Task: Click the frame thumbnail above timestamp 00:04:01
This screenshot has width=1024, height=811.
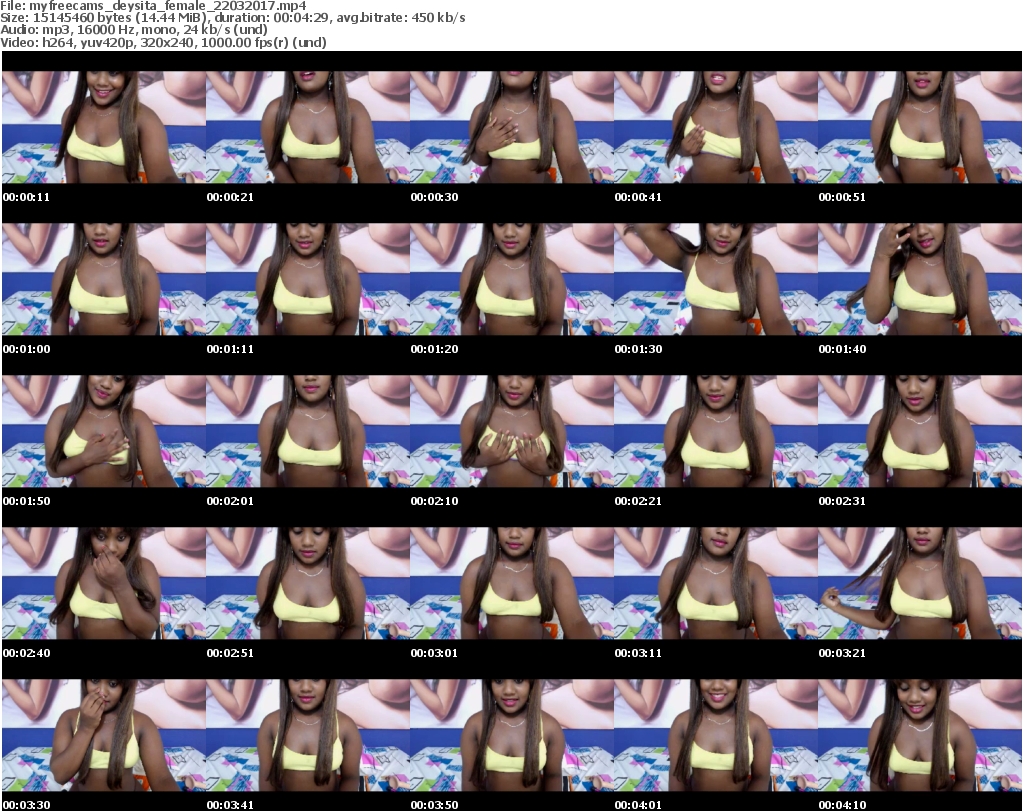Action: 716,735
